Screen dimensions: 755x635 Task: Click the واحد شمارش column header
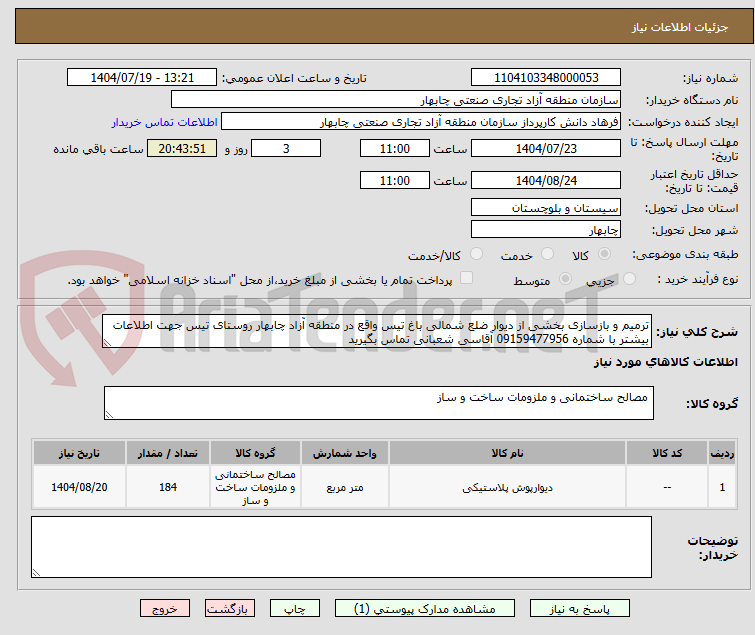[x=345, y=453]
